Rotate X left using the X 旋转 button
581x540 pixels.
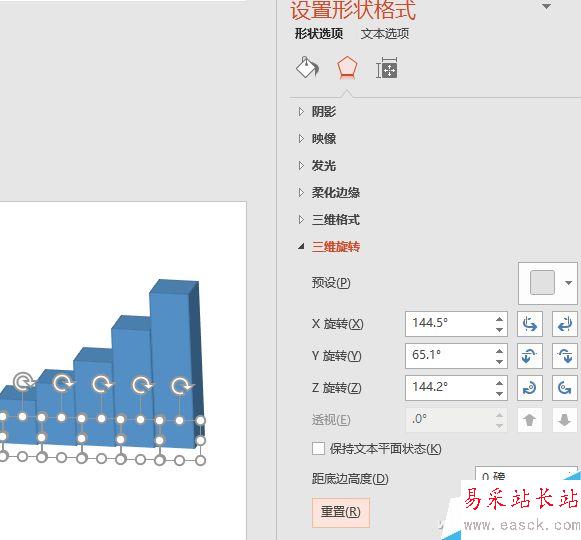point(529,324)
